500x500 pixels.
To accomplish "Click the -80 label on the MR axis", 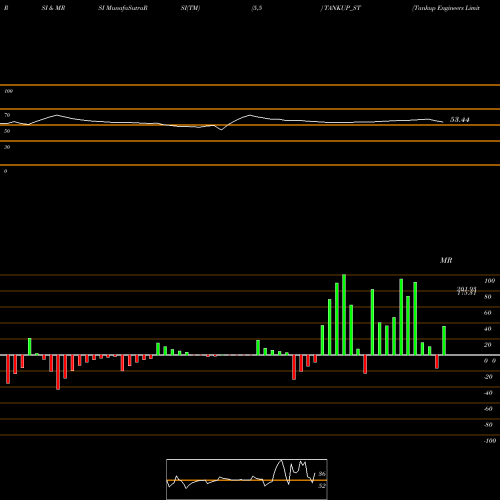I will (488, 425).
